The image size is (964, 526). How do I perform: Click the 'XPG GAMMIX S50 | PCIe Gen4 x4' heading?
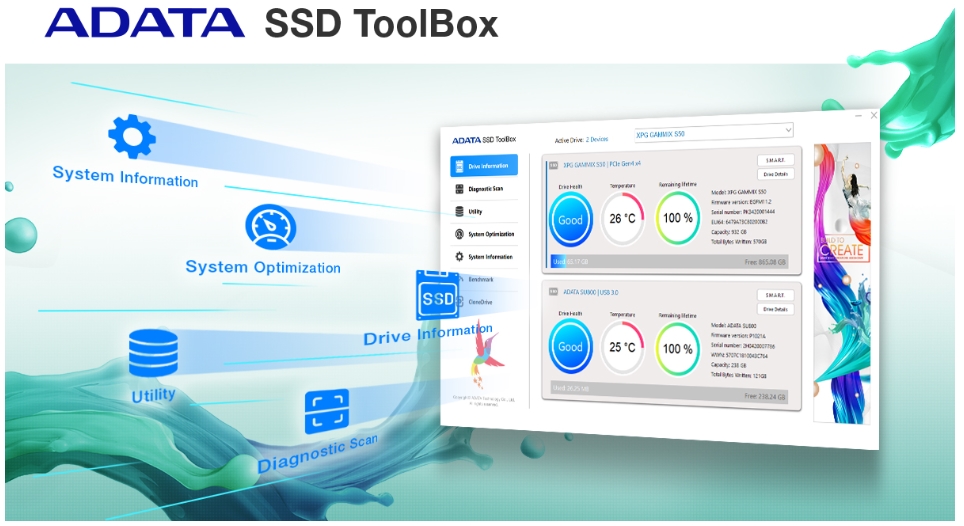click(x=602, y=164)
